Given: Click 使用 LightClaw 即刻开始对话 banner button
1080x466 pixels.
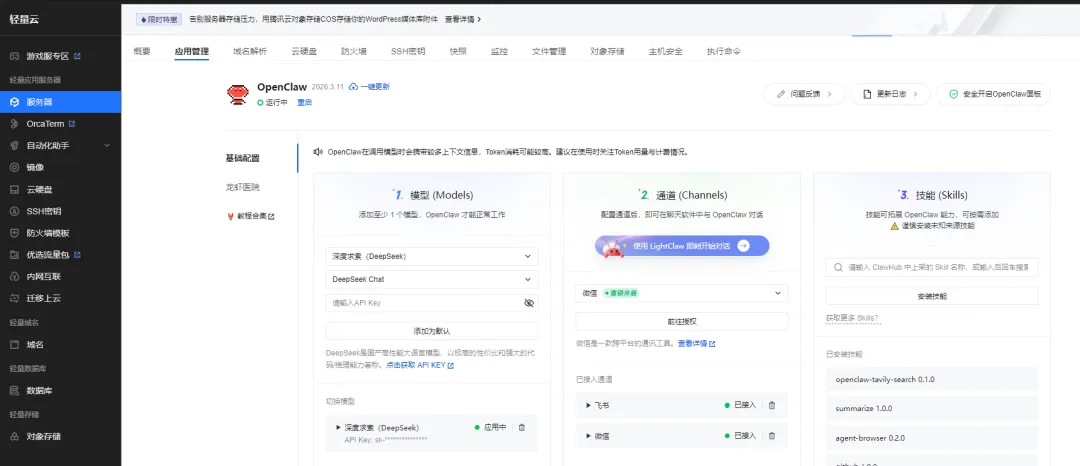Looking at the screenshot, I should (x=682, y=246).
